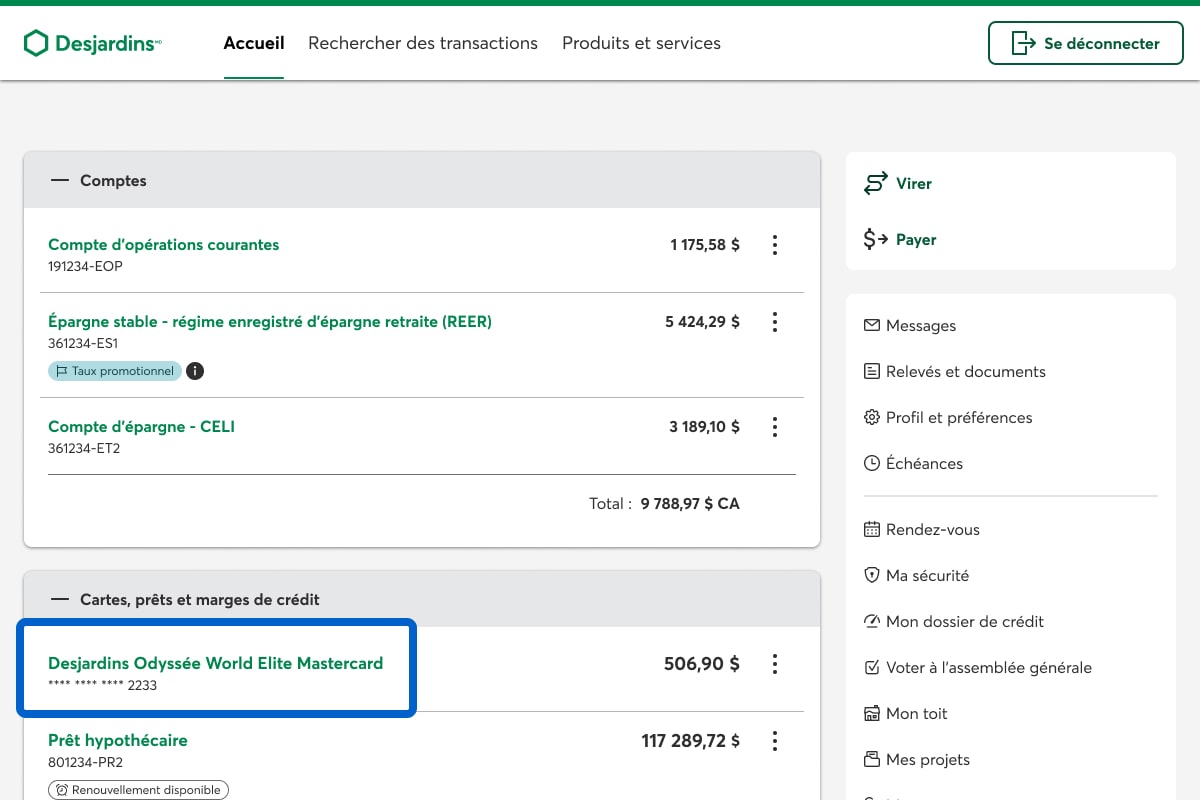Open Produits et services tab

tap(641, 43)
